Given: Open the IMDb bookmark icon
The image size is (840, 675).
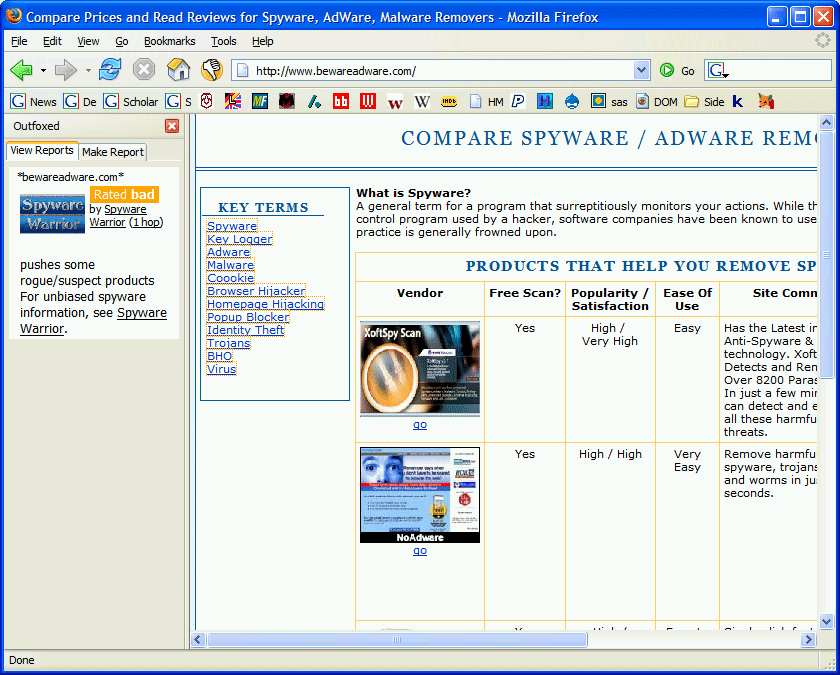Looking at the screenshot, I should click(449, 101).
